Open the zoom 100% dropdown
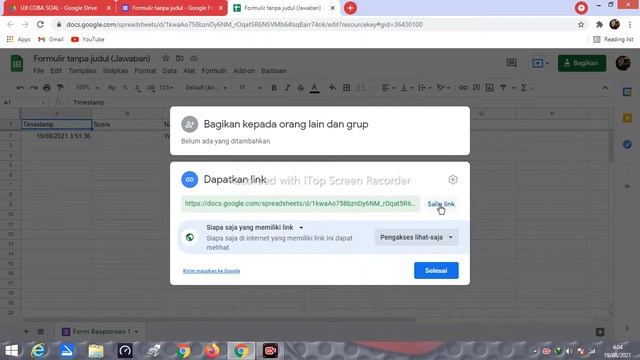 point(87,88)
